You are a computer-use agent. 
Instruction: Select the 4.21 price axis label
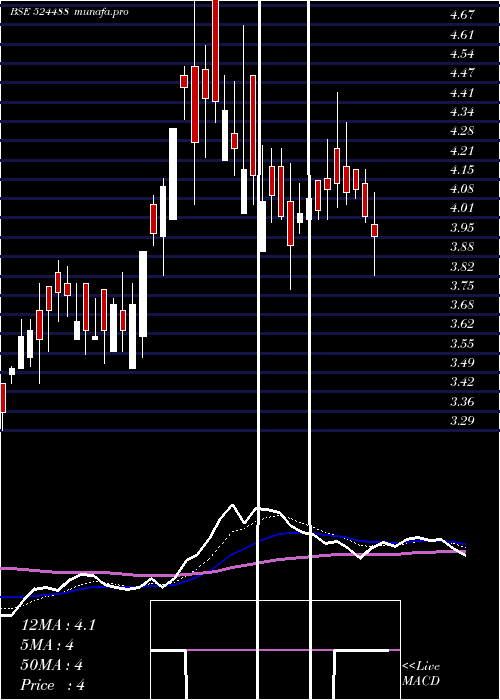click(x=462, y=150)
